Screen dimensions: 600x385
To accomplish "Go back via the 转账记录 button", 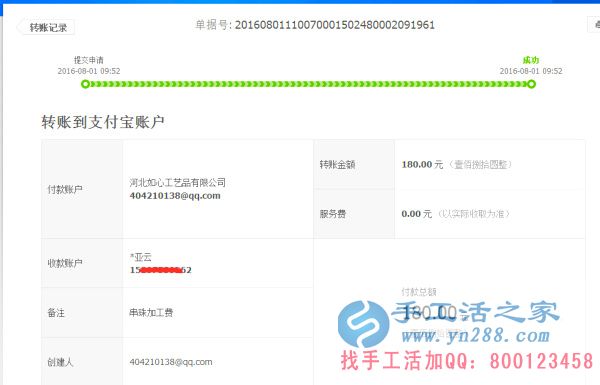I will click(x=47, y=28).
